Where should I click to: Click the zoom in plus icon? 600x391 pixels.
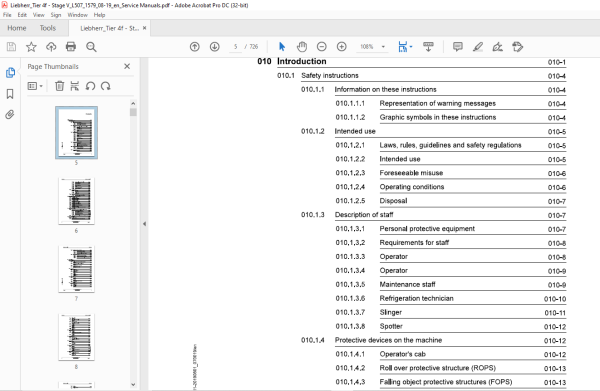click(342, 47)
